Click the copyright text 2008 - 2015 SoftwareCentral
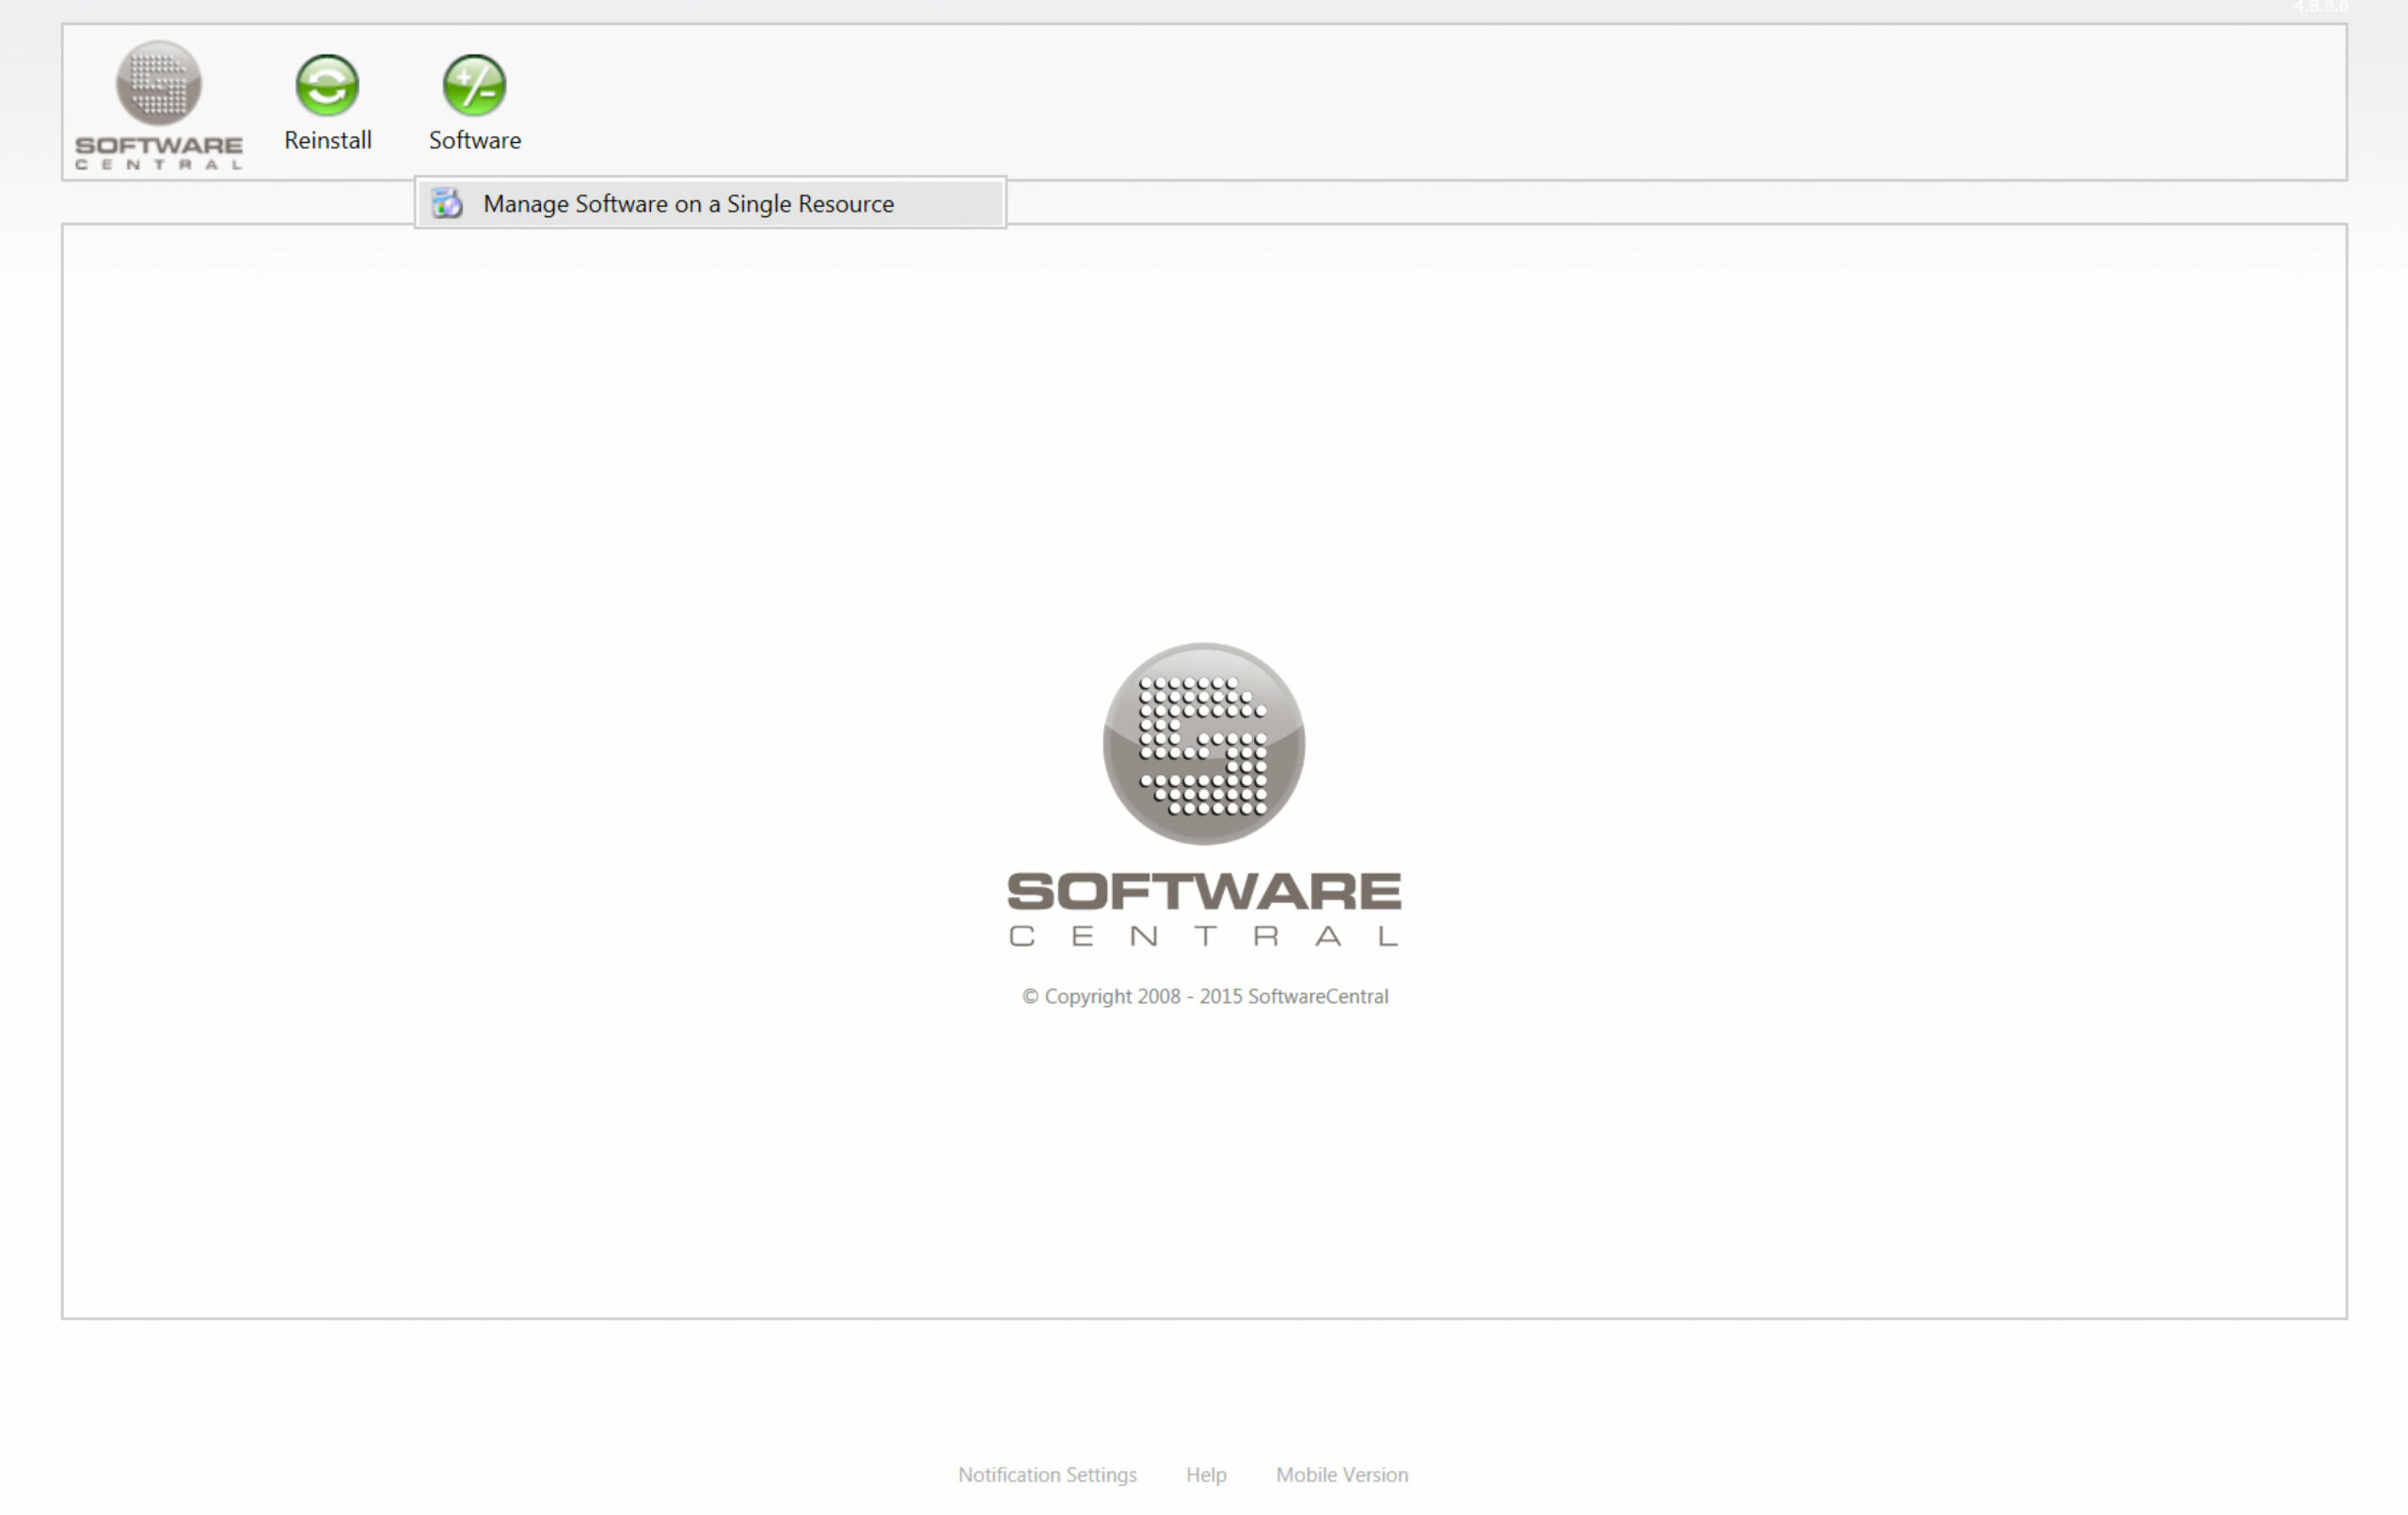 [1205, 997]
